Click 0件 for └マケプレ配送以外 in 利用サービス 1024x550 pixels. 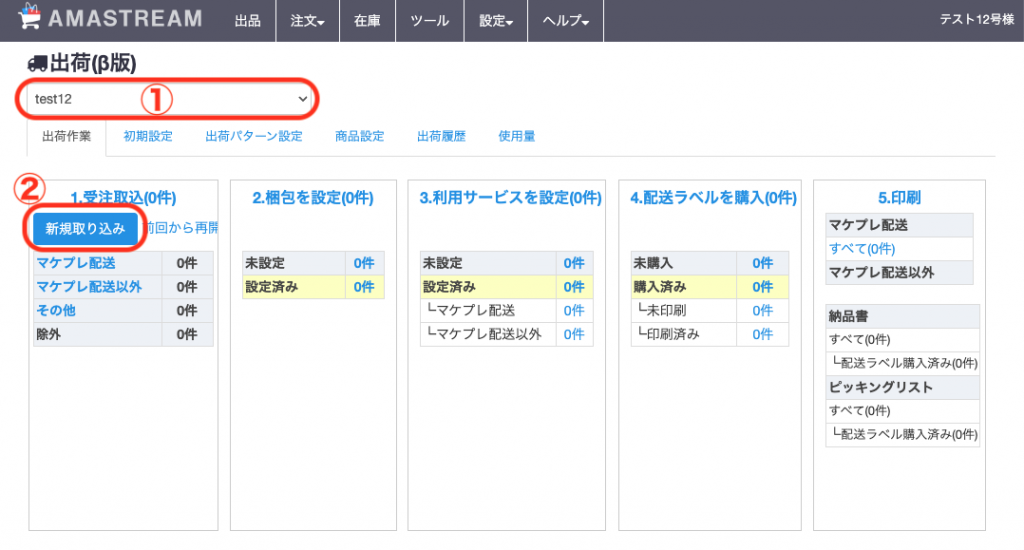coord(574,334)
